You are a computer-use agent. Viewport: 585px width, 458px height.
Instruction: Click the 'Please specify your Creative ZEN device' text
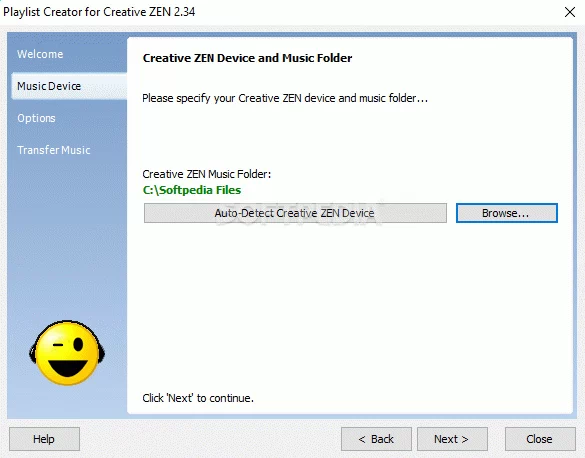point(285,98)
